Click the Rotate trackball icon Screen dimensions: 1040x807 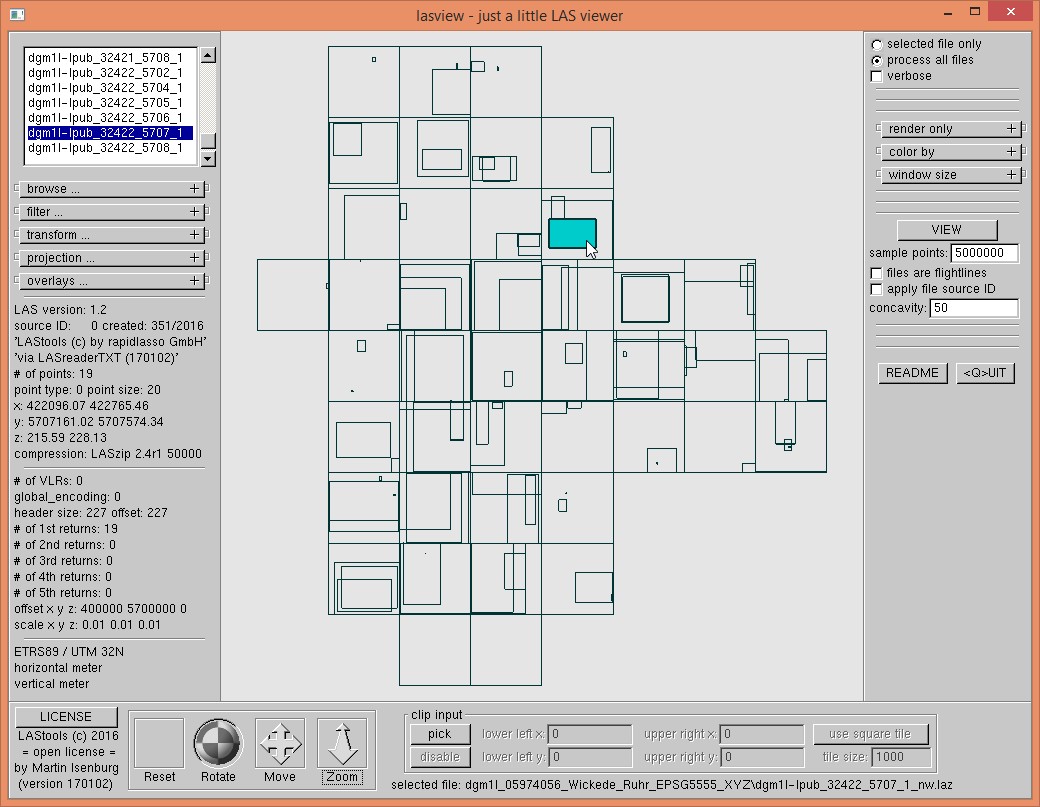tap(217, 743)
